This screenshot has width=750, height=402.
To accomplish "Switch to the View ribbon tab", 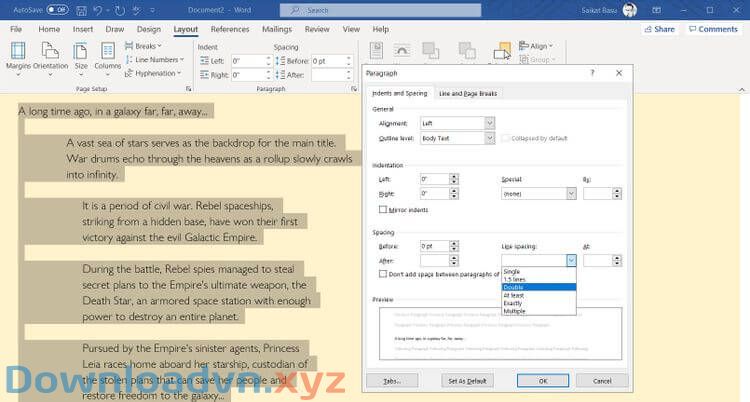I will (x=351, y=29).
